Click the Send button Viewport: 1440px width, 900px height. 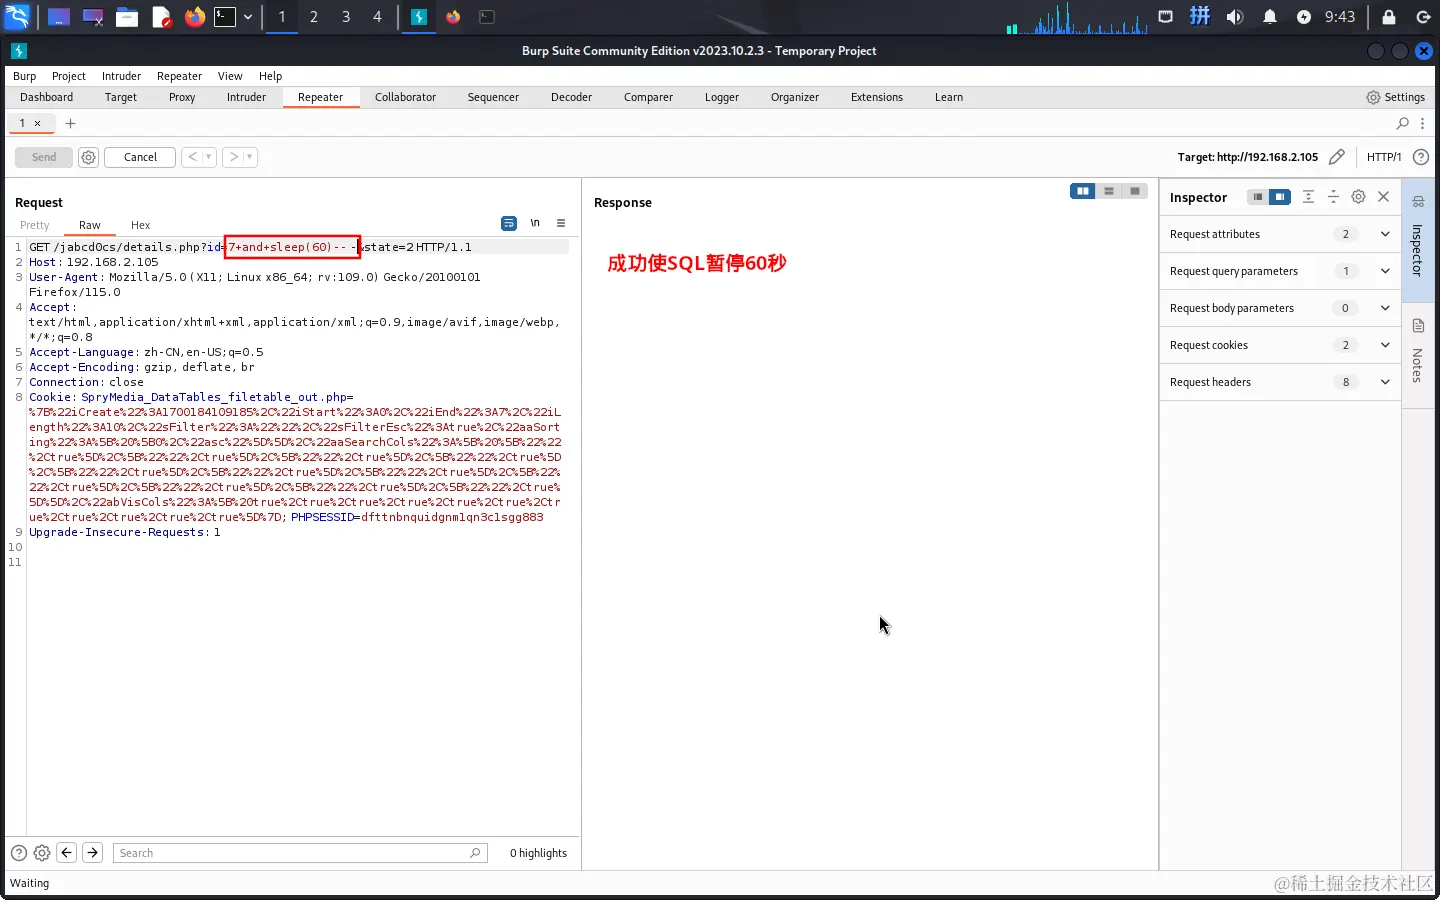click(x=44, y=157)
